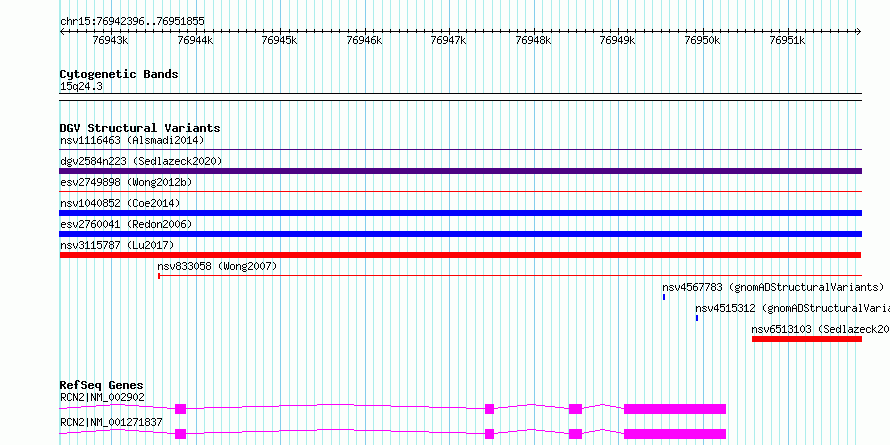This screenshot has height=445, width=890.
Task: Open variant dgv2584n223 (Sedlazeck2020) label
Action: click(141, 161)
